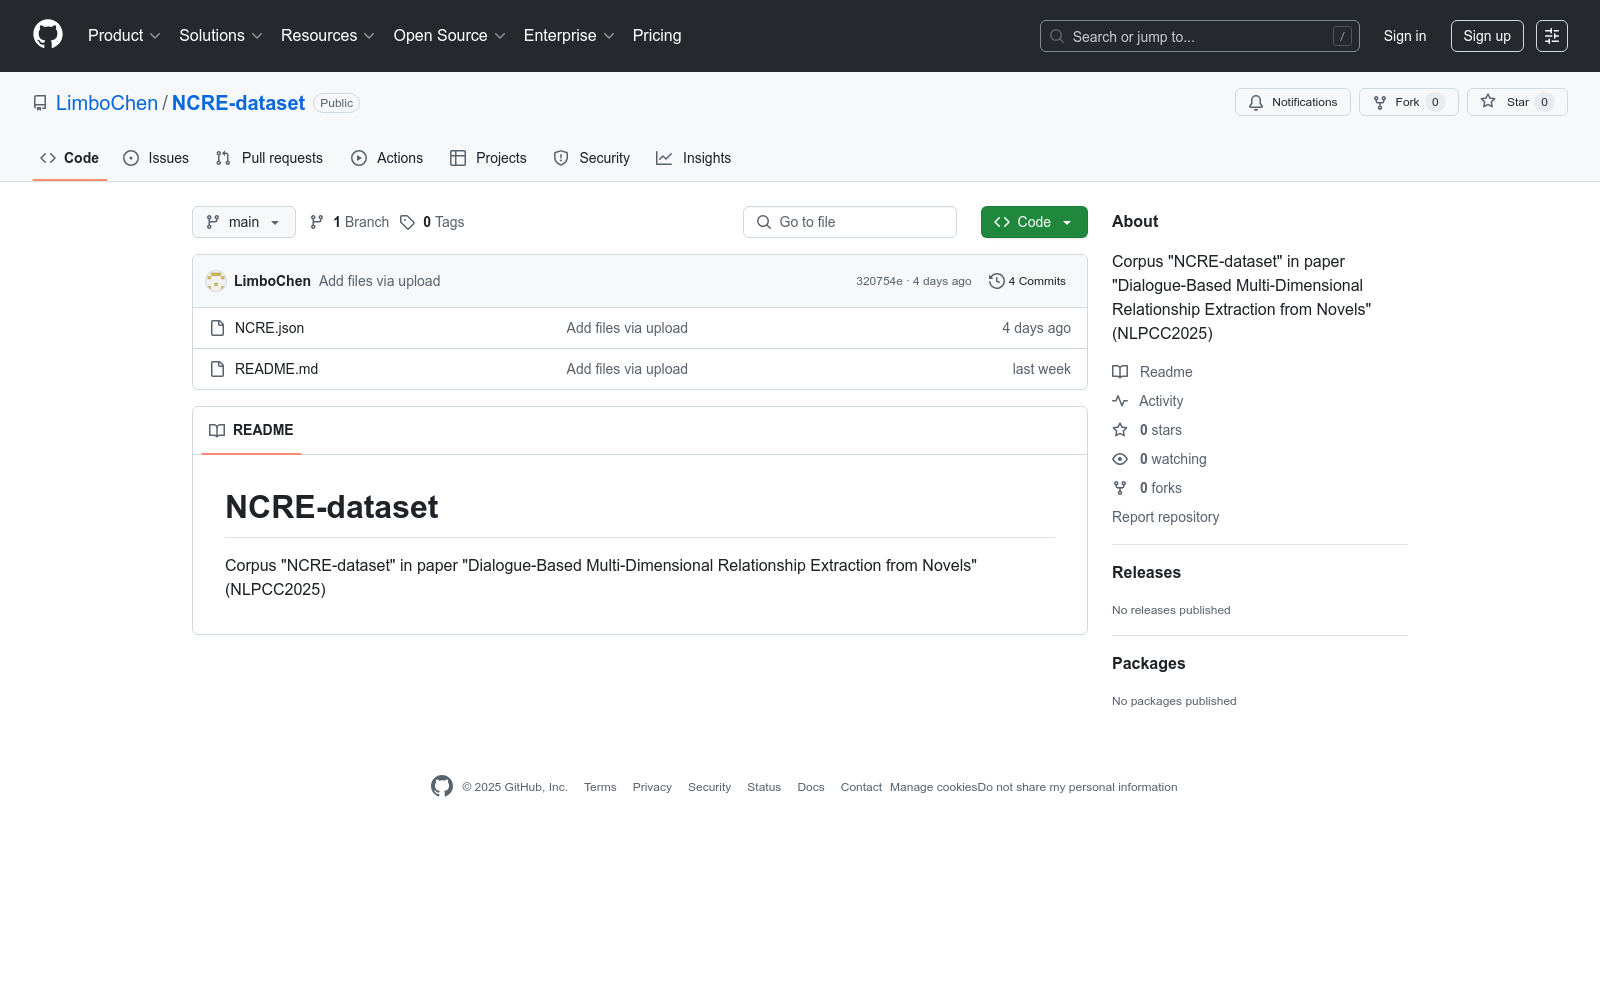Open the README.md file link

[276, 369]
